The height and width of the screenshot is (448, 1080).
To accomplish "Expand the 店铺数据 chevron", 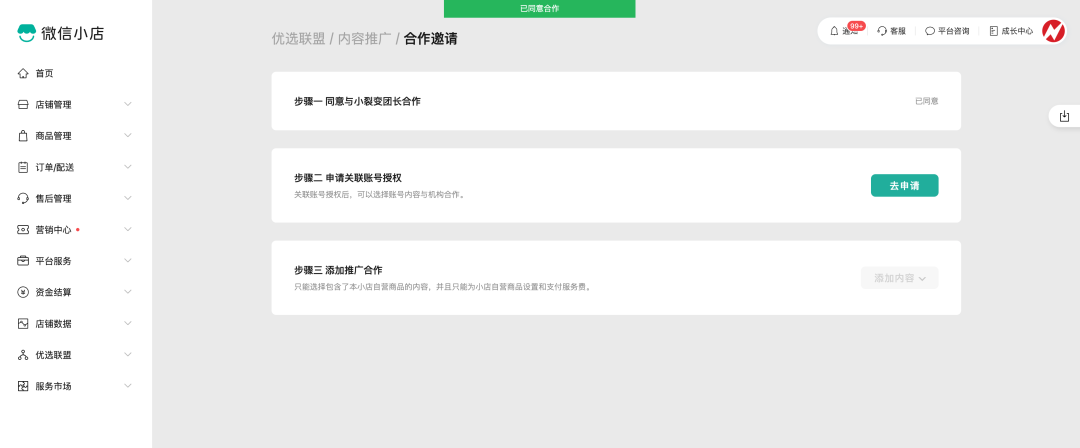I will [128, 323].
